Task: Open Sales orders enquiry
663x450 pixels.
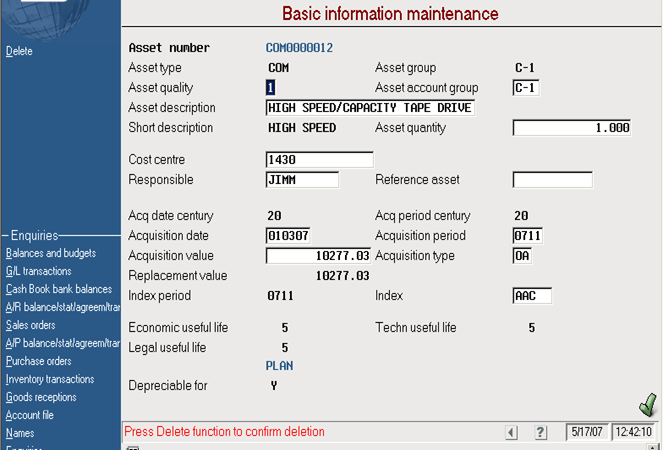Action: [30, 325]
